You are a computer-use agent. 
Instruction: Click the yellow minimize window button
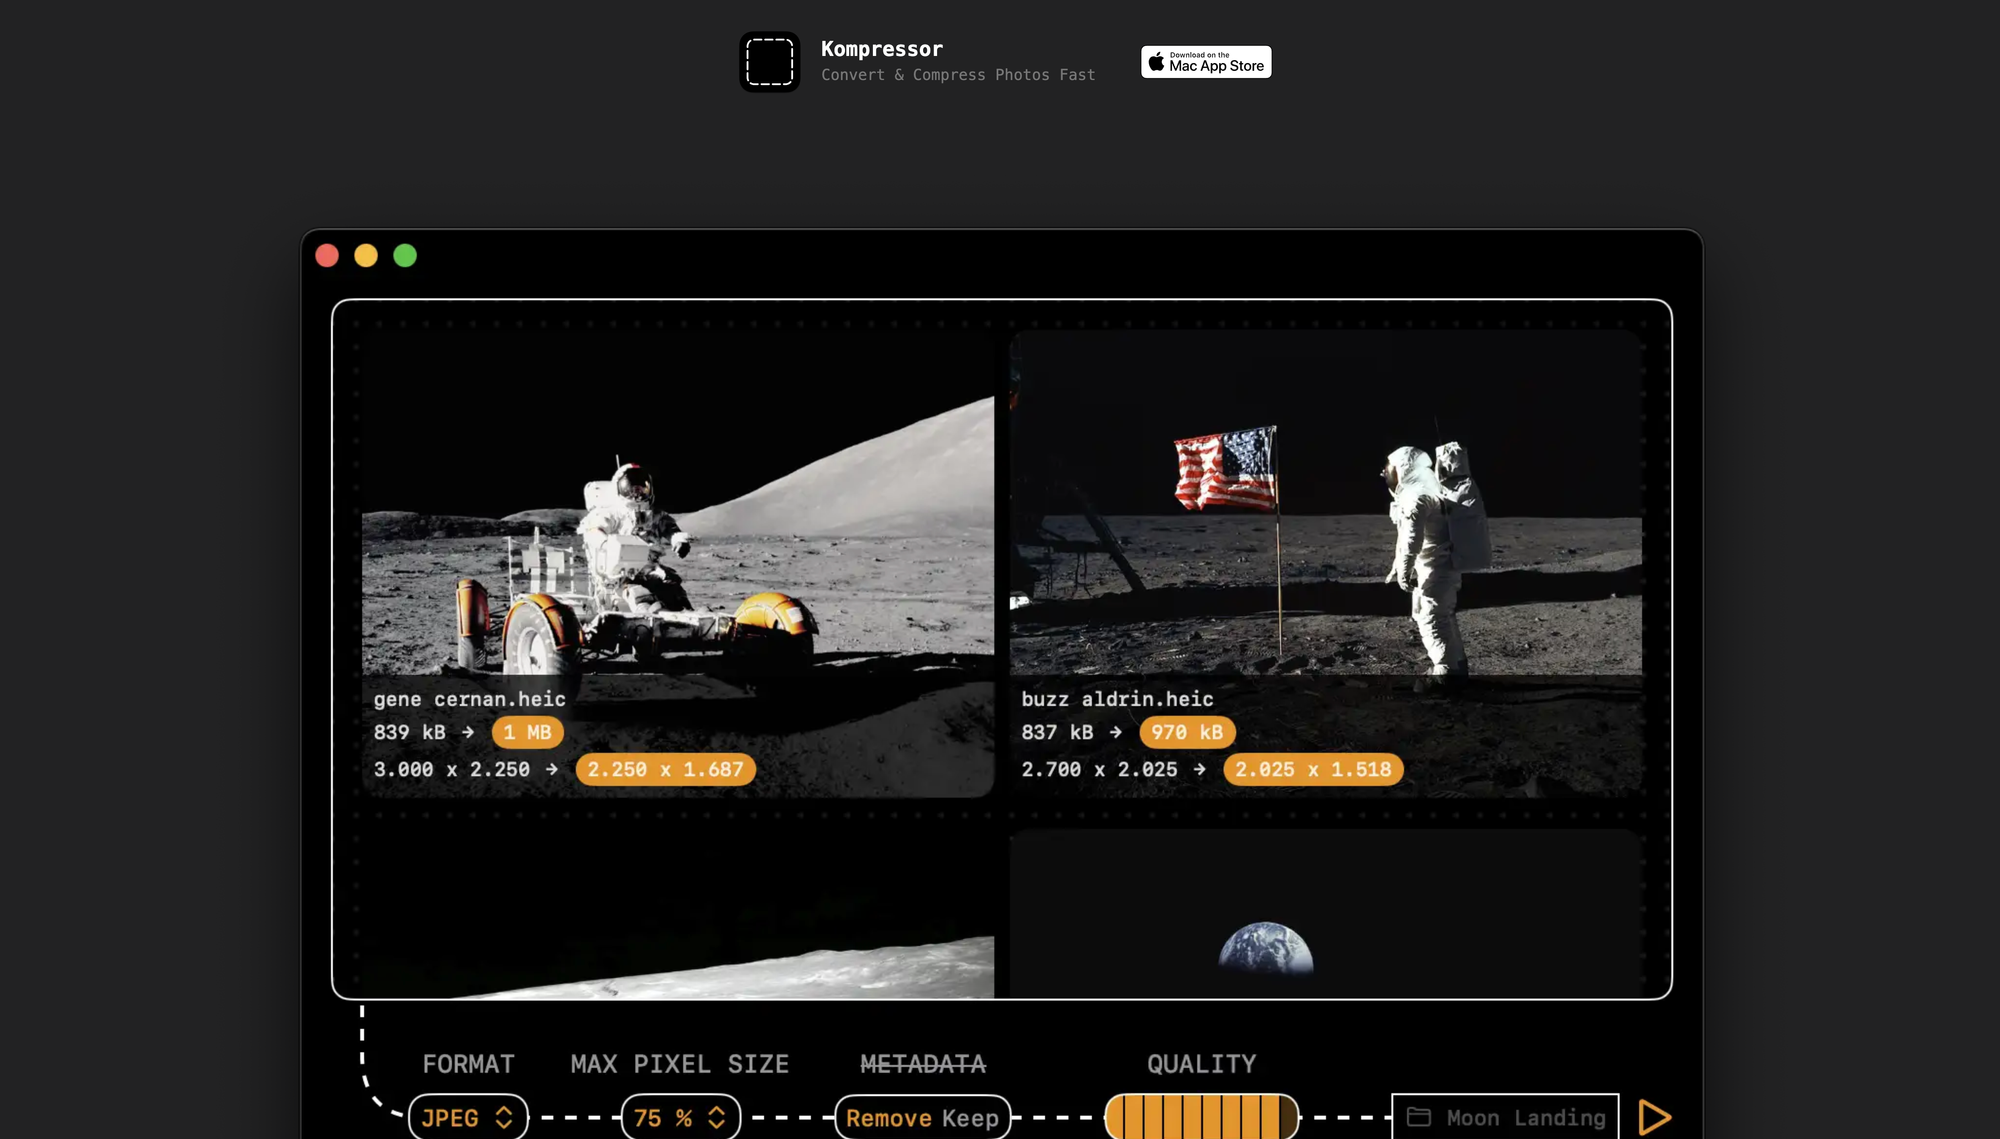[366, 256]
